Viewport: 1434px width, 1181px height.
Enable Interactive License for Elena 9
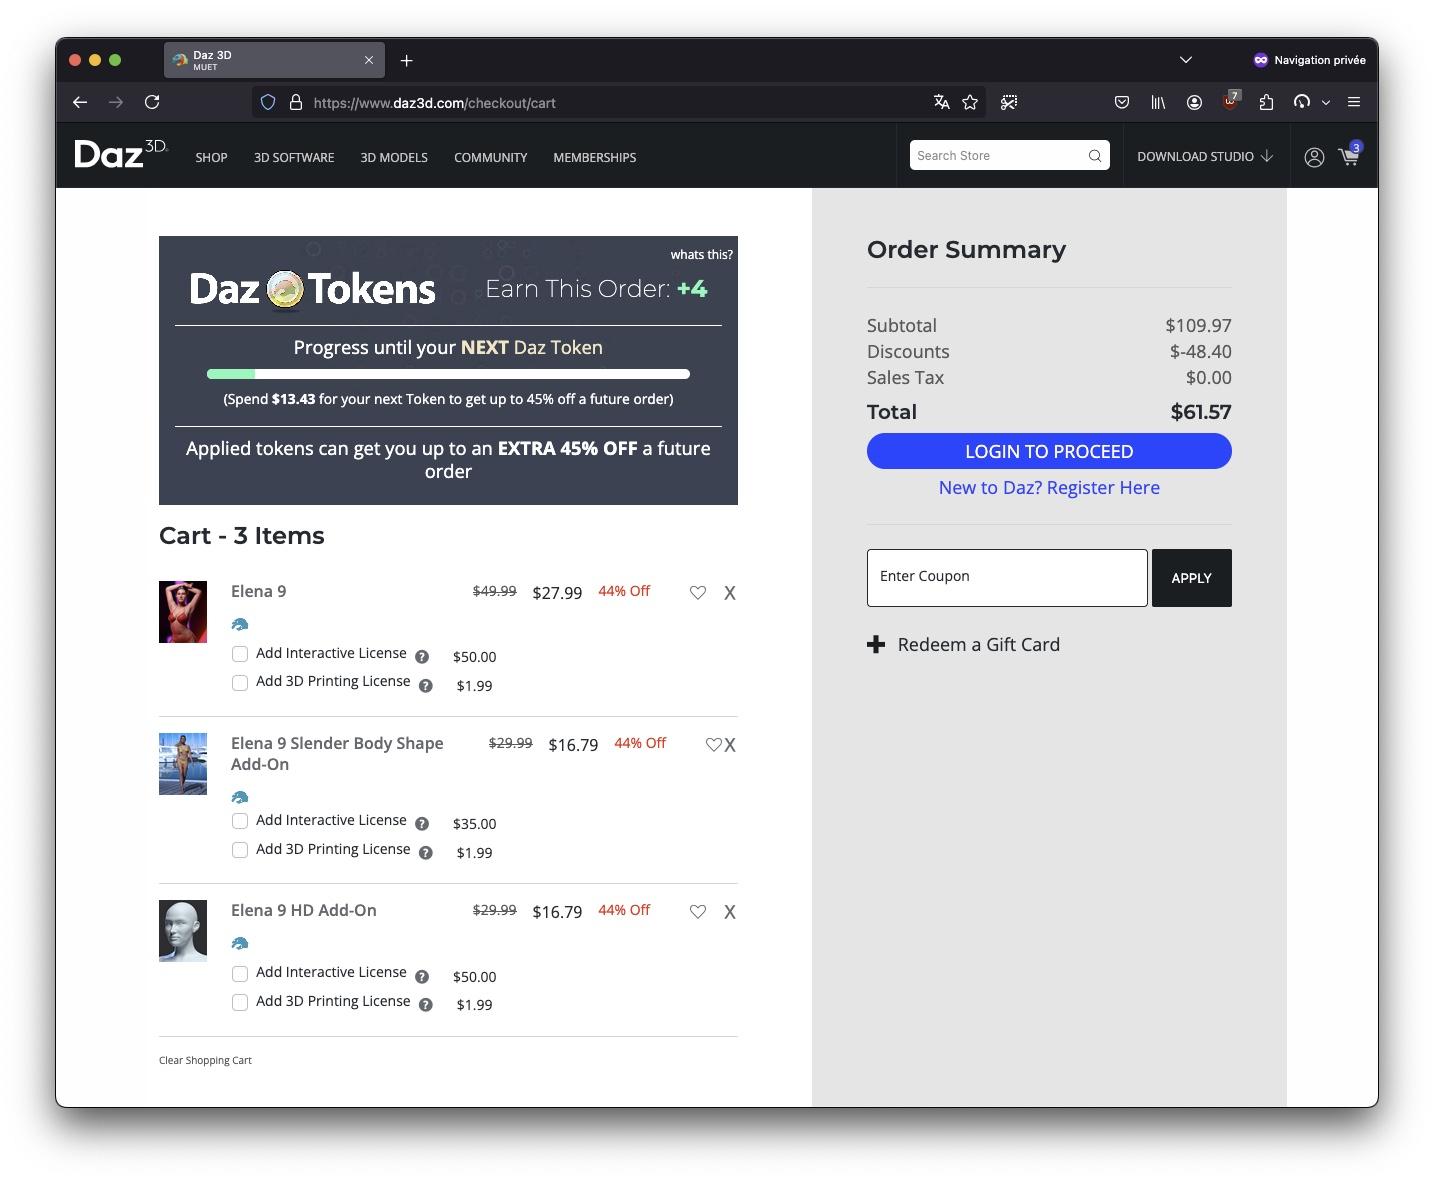240,654
